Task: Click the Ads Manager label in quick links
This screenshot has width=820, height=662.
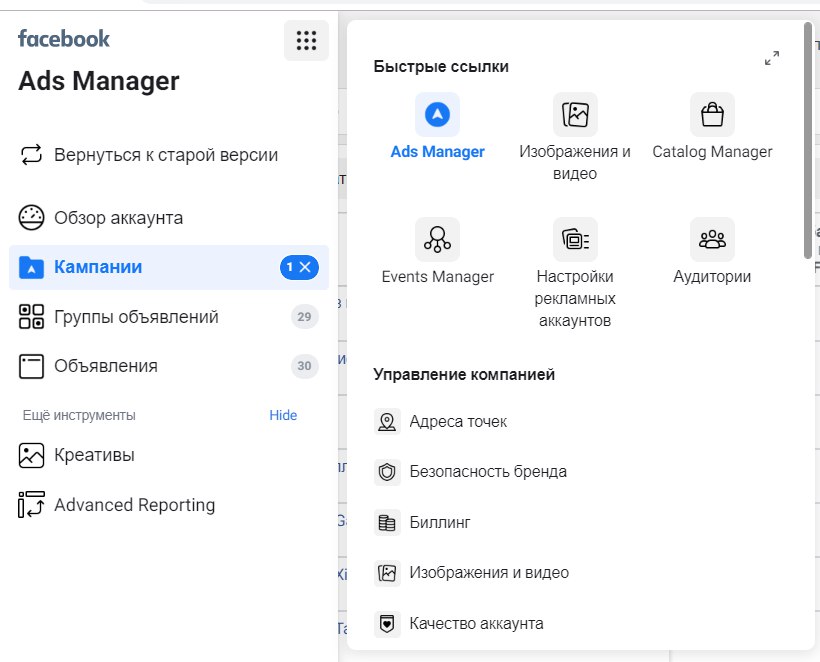Action: (437, 152)
